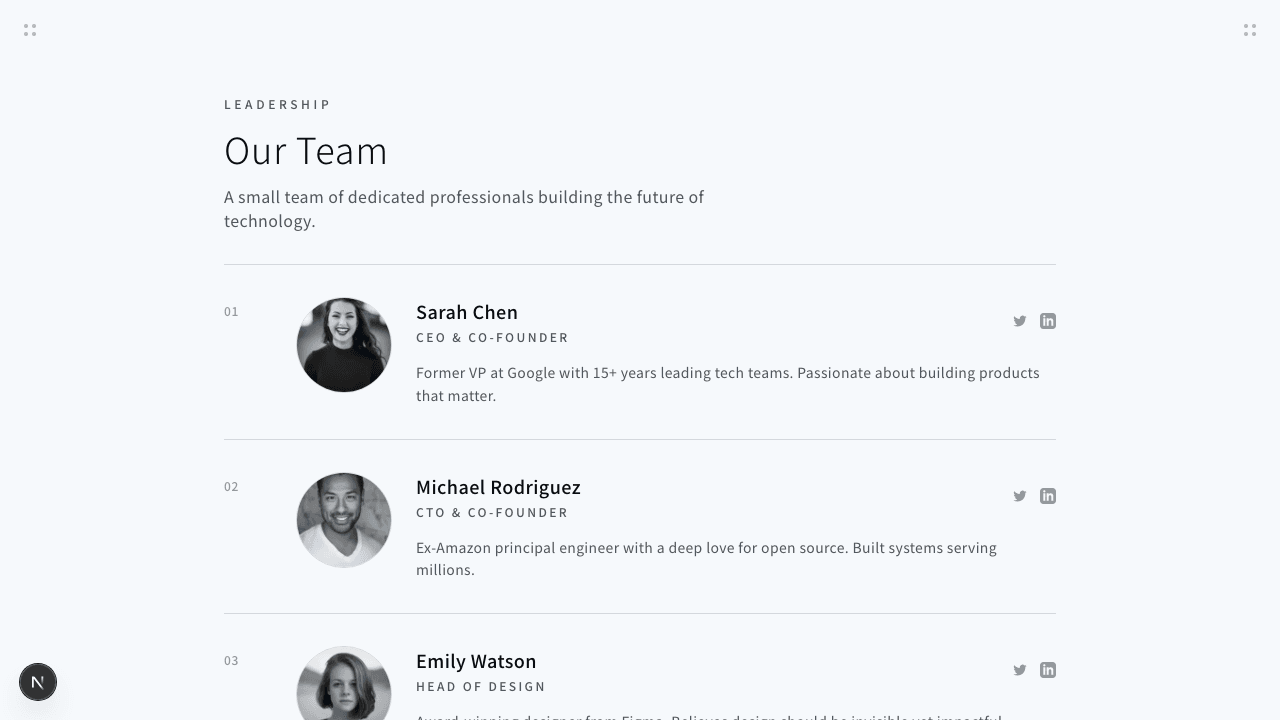The image size is (1280, 720).
Task: Click Emily Watson's profile photo
Action: (344, 687)
